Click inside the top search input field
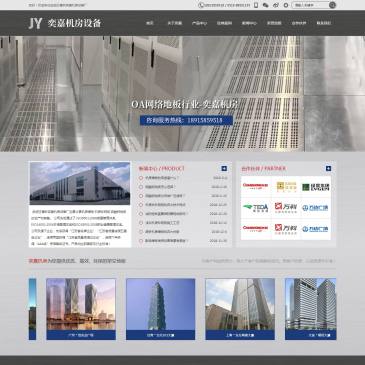365x365 pixels. (x=310, y=5)
